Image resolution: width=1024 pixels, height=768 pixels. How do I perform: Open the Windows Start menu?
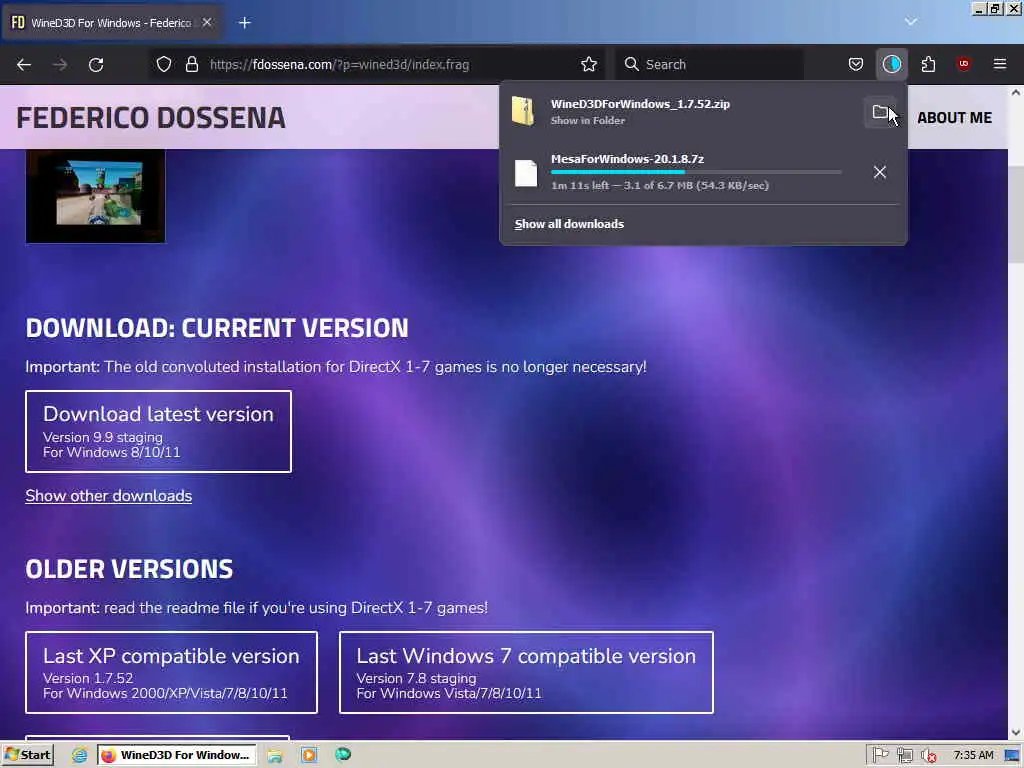pyautogui.click(x=27, y=755)
